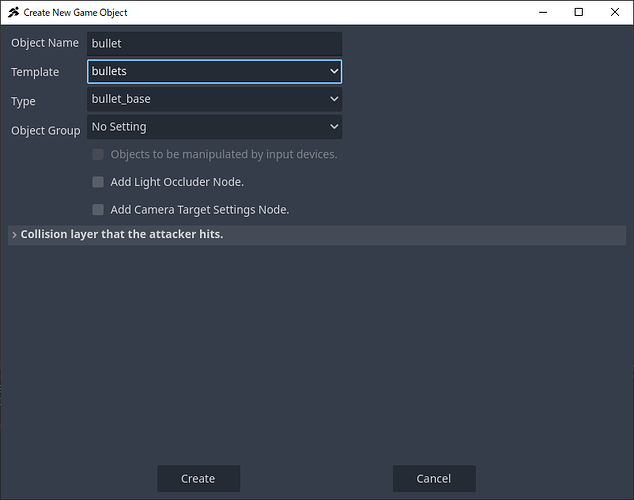Enable Add Light Occluder Node
This screenshot has width=634, height=500.
point(98,182)
